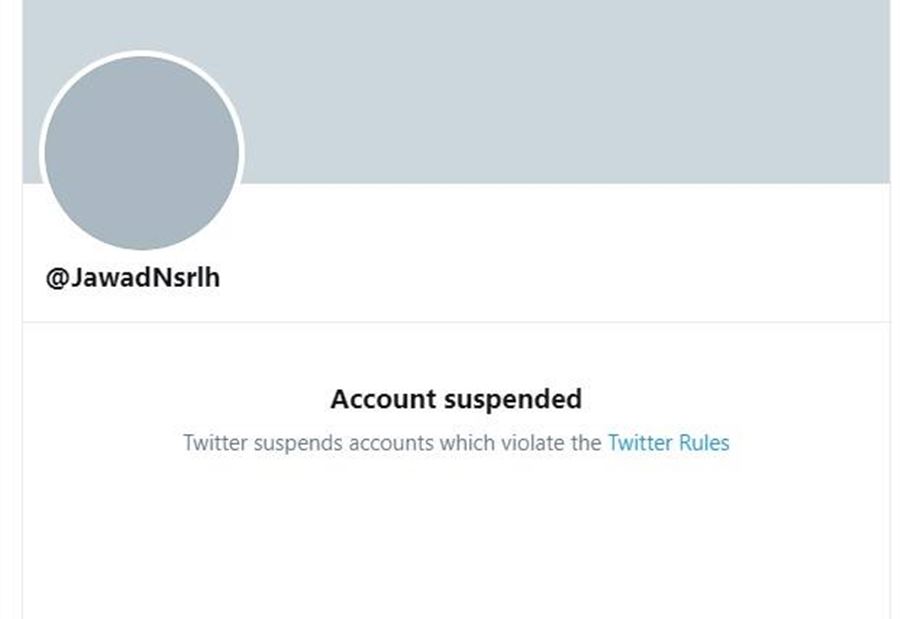Click the "Twitter suspends accounts" explanation text
This screenshot has width=900, height=619.
[x=392, y=443]
